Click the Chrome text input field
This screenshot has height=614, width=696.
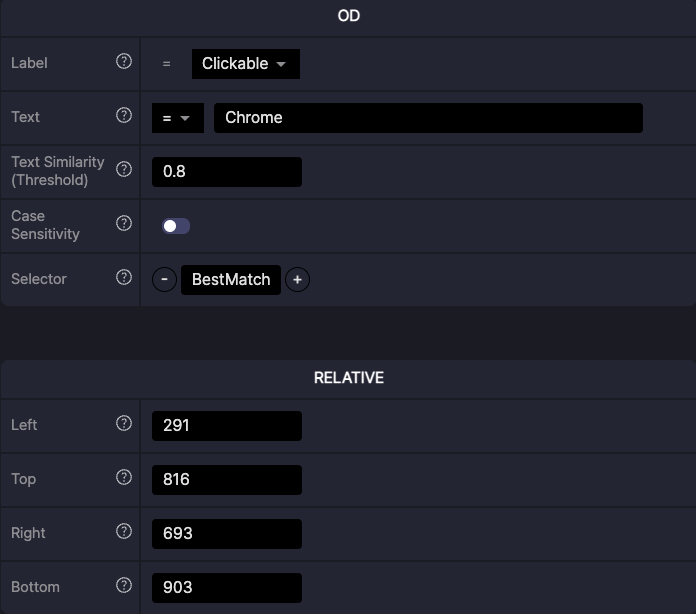click(428, 118)
